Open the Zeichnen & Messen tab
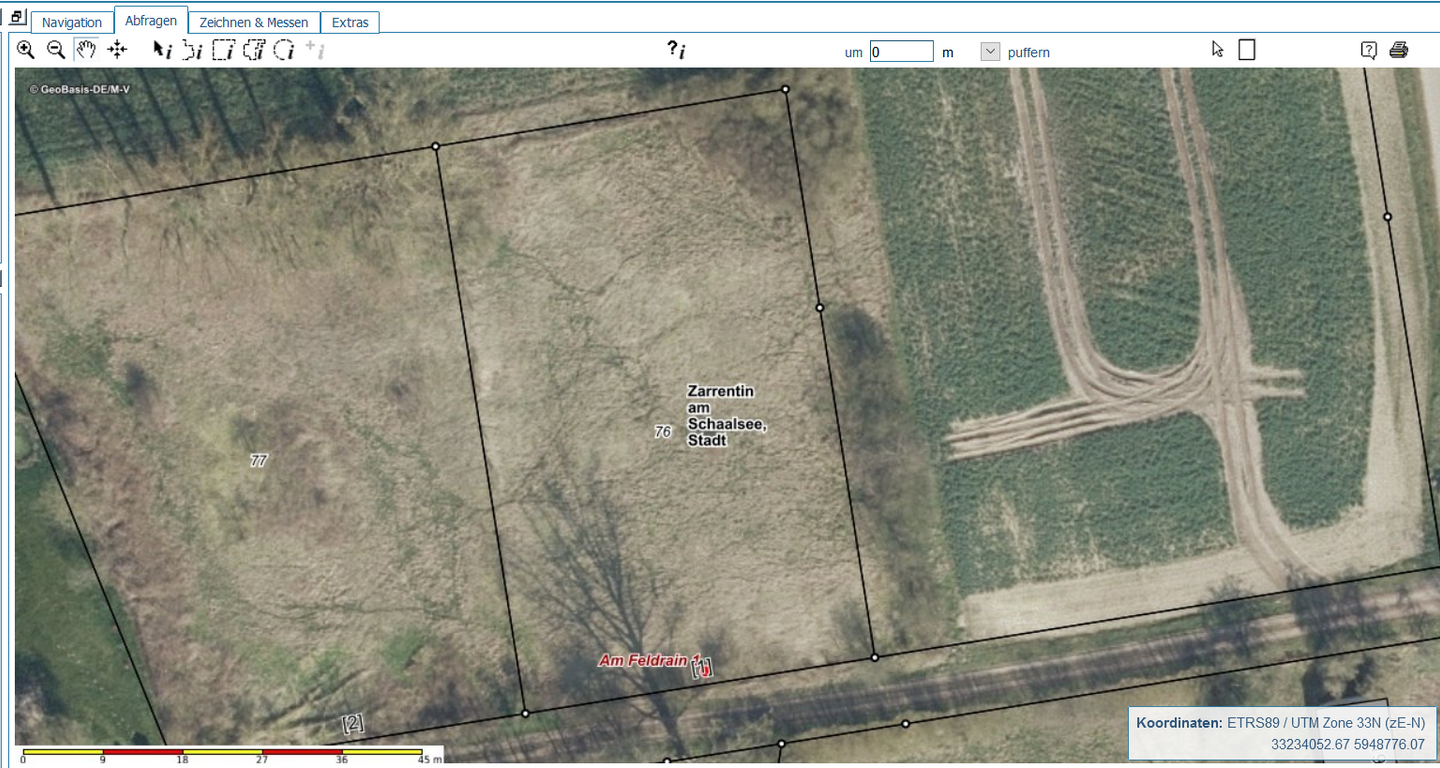This screenshot has width=1440, height=768. pyautogui.click(x=254, y=22)
